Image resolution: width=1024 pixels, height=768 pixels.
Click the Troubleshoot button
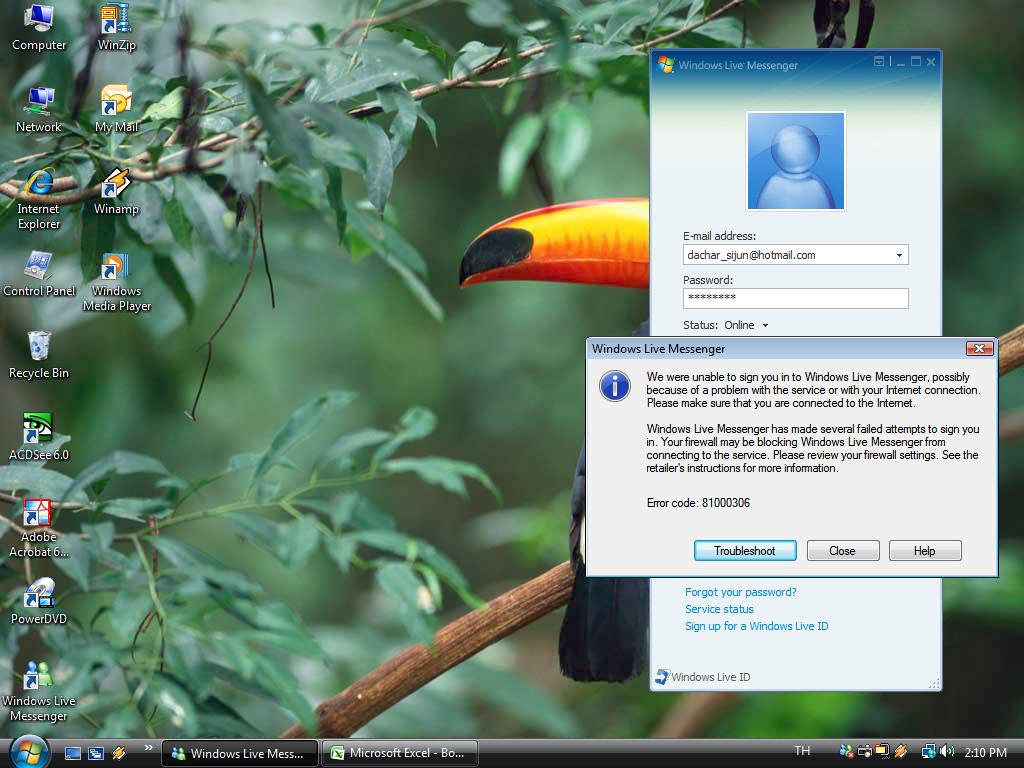[744, 551]
